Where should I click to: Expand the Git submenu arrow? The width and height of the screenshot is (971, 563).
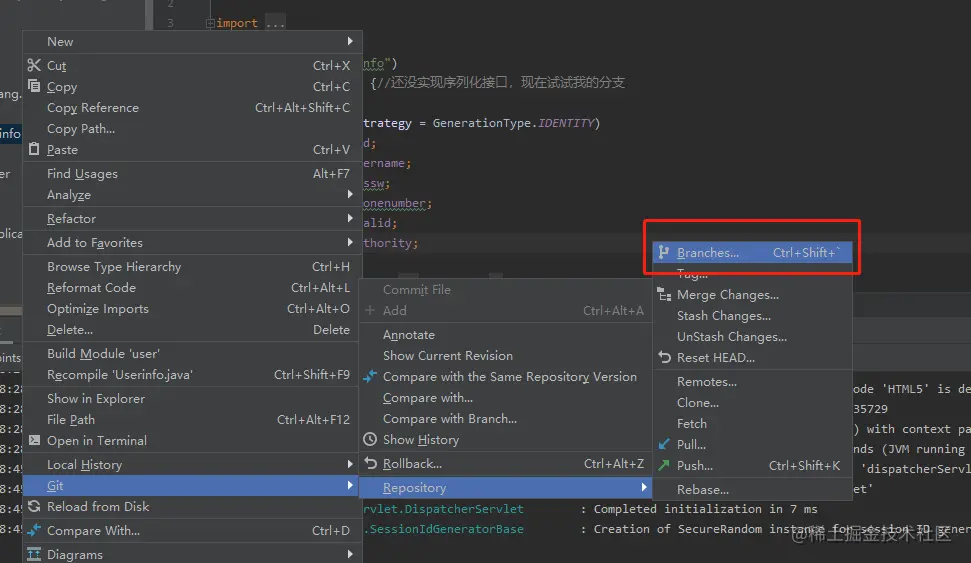point(350,485)
